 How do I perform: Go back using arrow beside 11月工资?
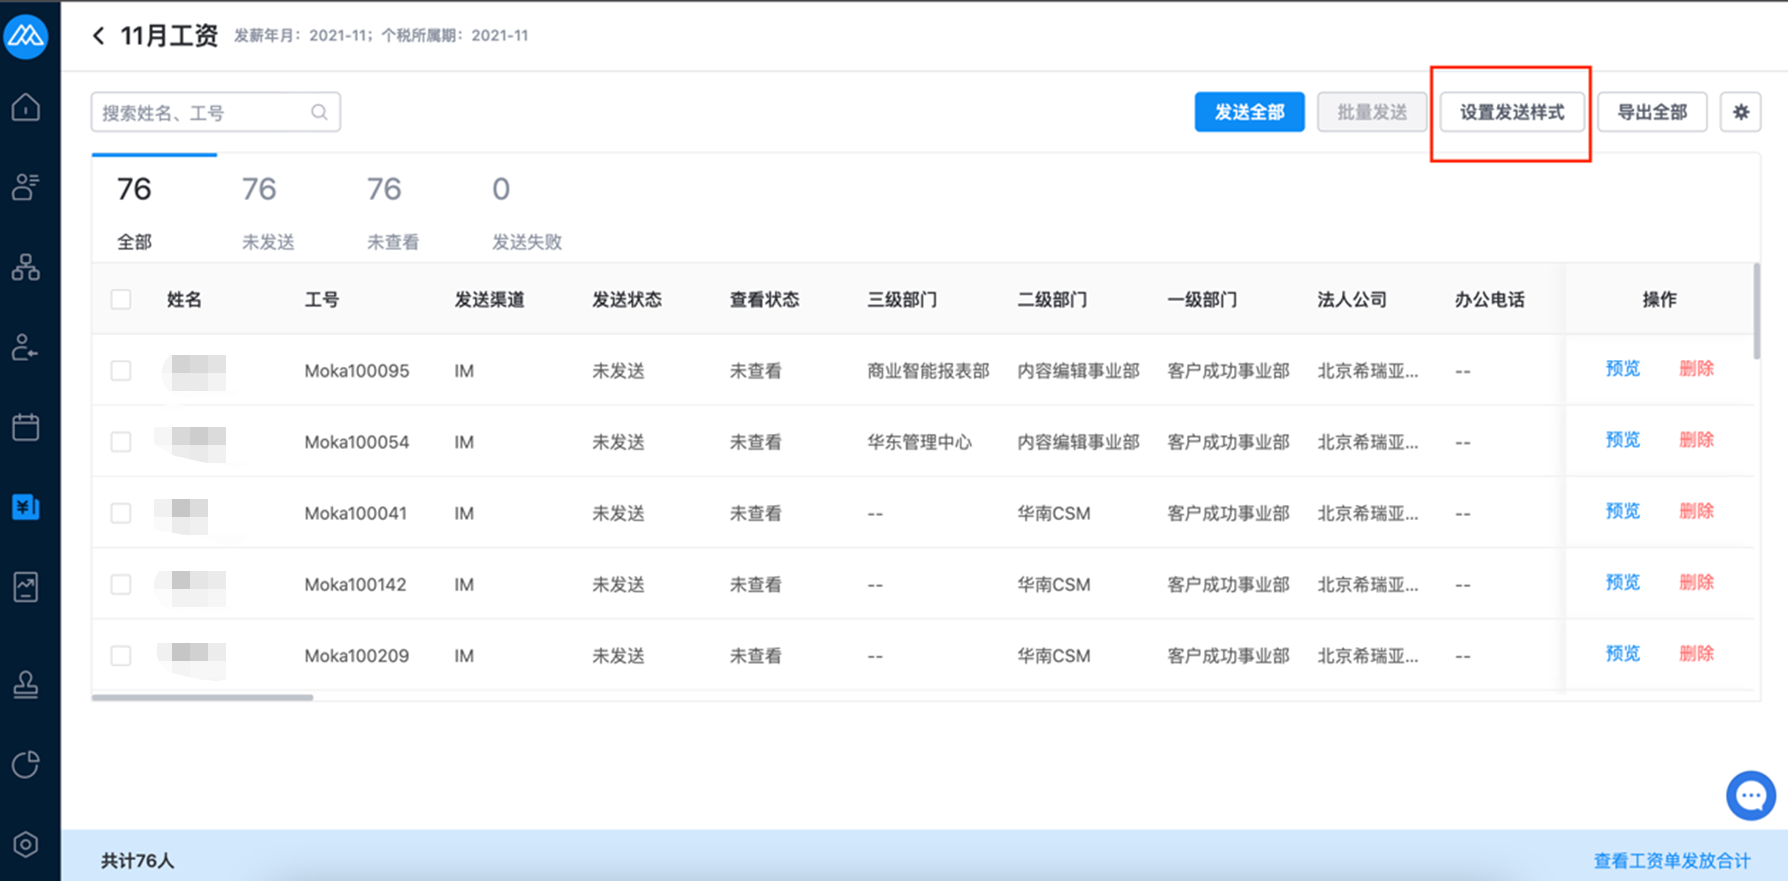coord(98,36)
